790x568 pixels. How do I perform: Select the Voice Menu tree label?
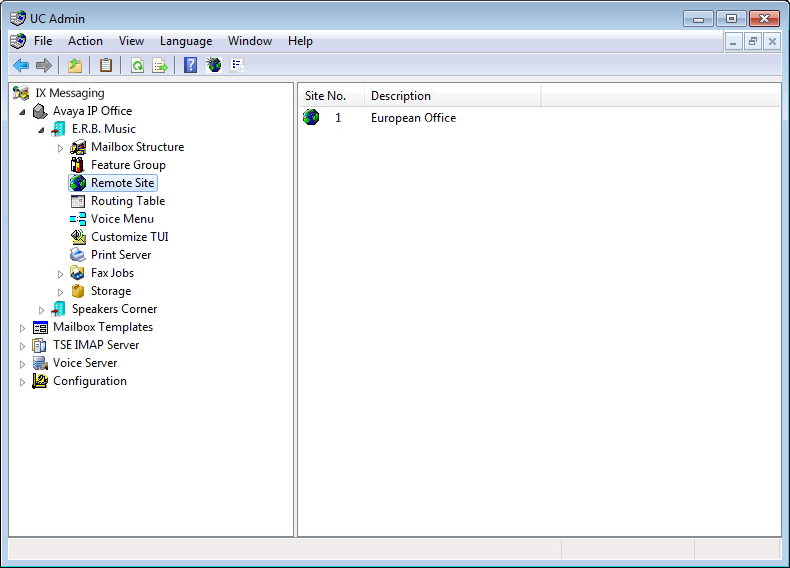pos(122,219)
